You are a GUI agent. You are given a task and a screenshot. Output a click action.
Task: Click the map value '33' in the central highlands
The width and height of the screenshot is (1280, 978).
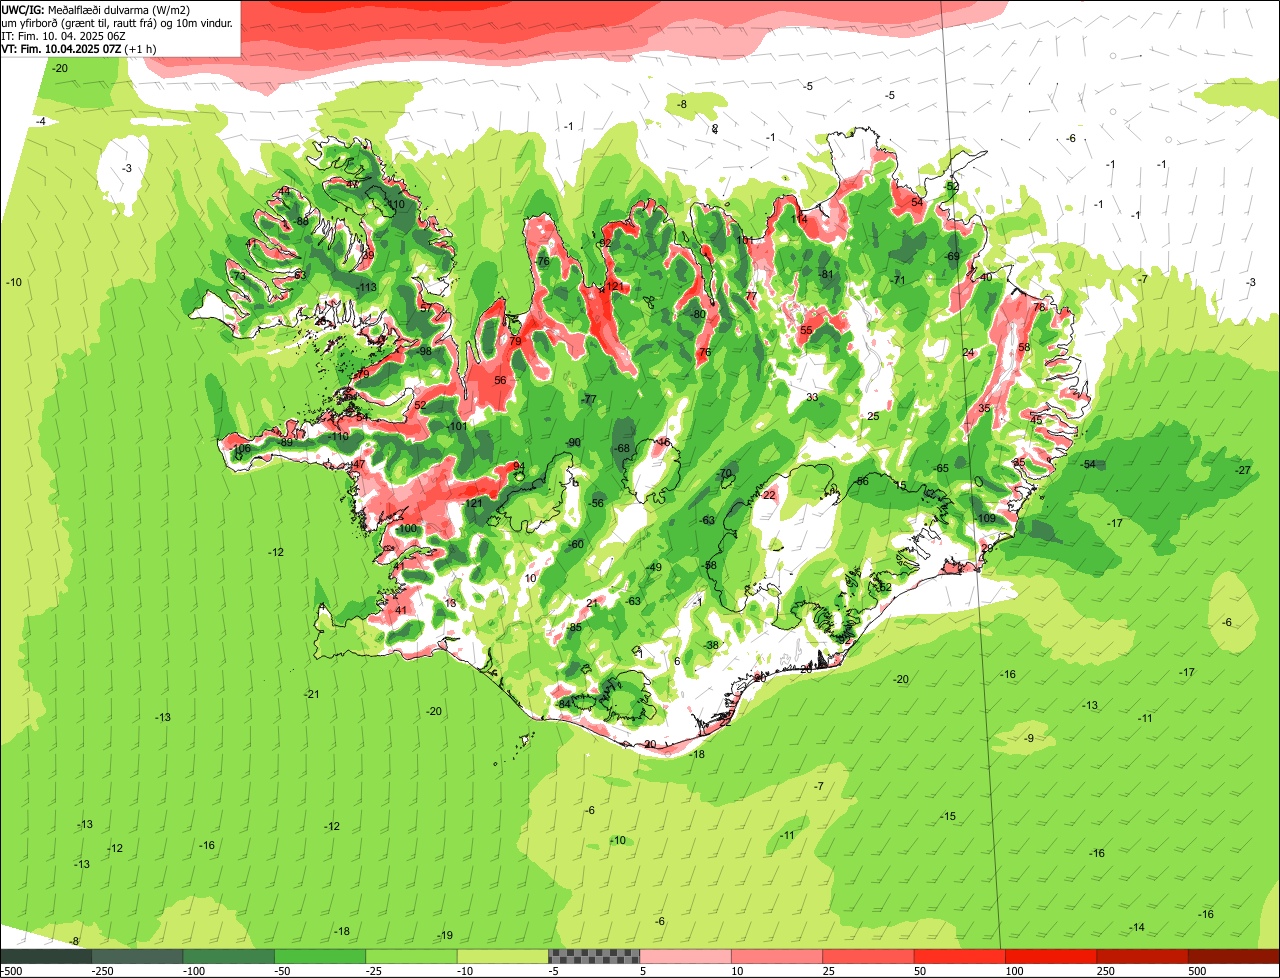pos(812,397)
